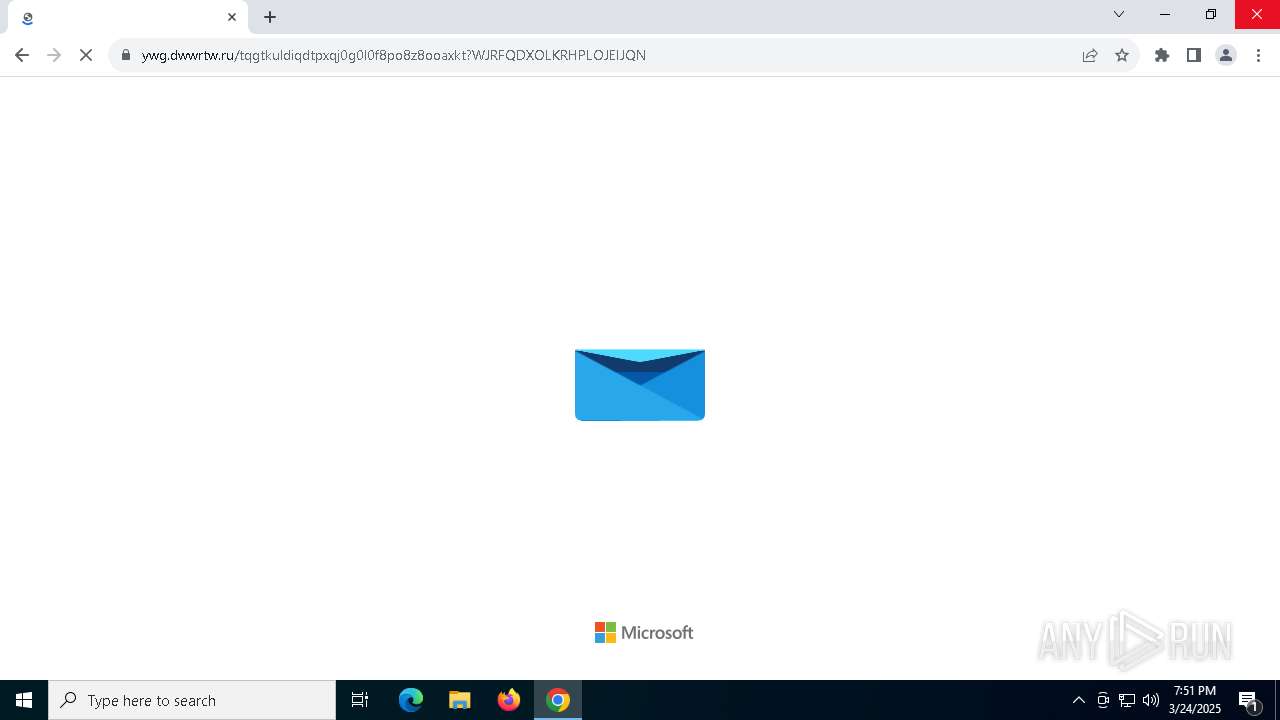Viewport: 1280px width, 720px height.
Task: Share this page icon
Action: pyautogui.click(x=1090, y=55)
